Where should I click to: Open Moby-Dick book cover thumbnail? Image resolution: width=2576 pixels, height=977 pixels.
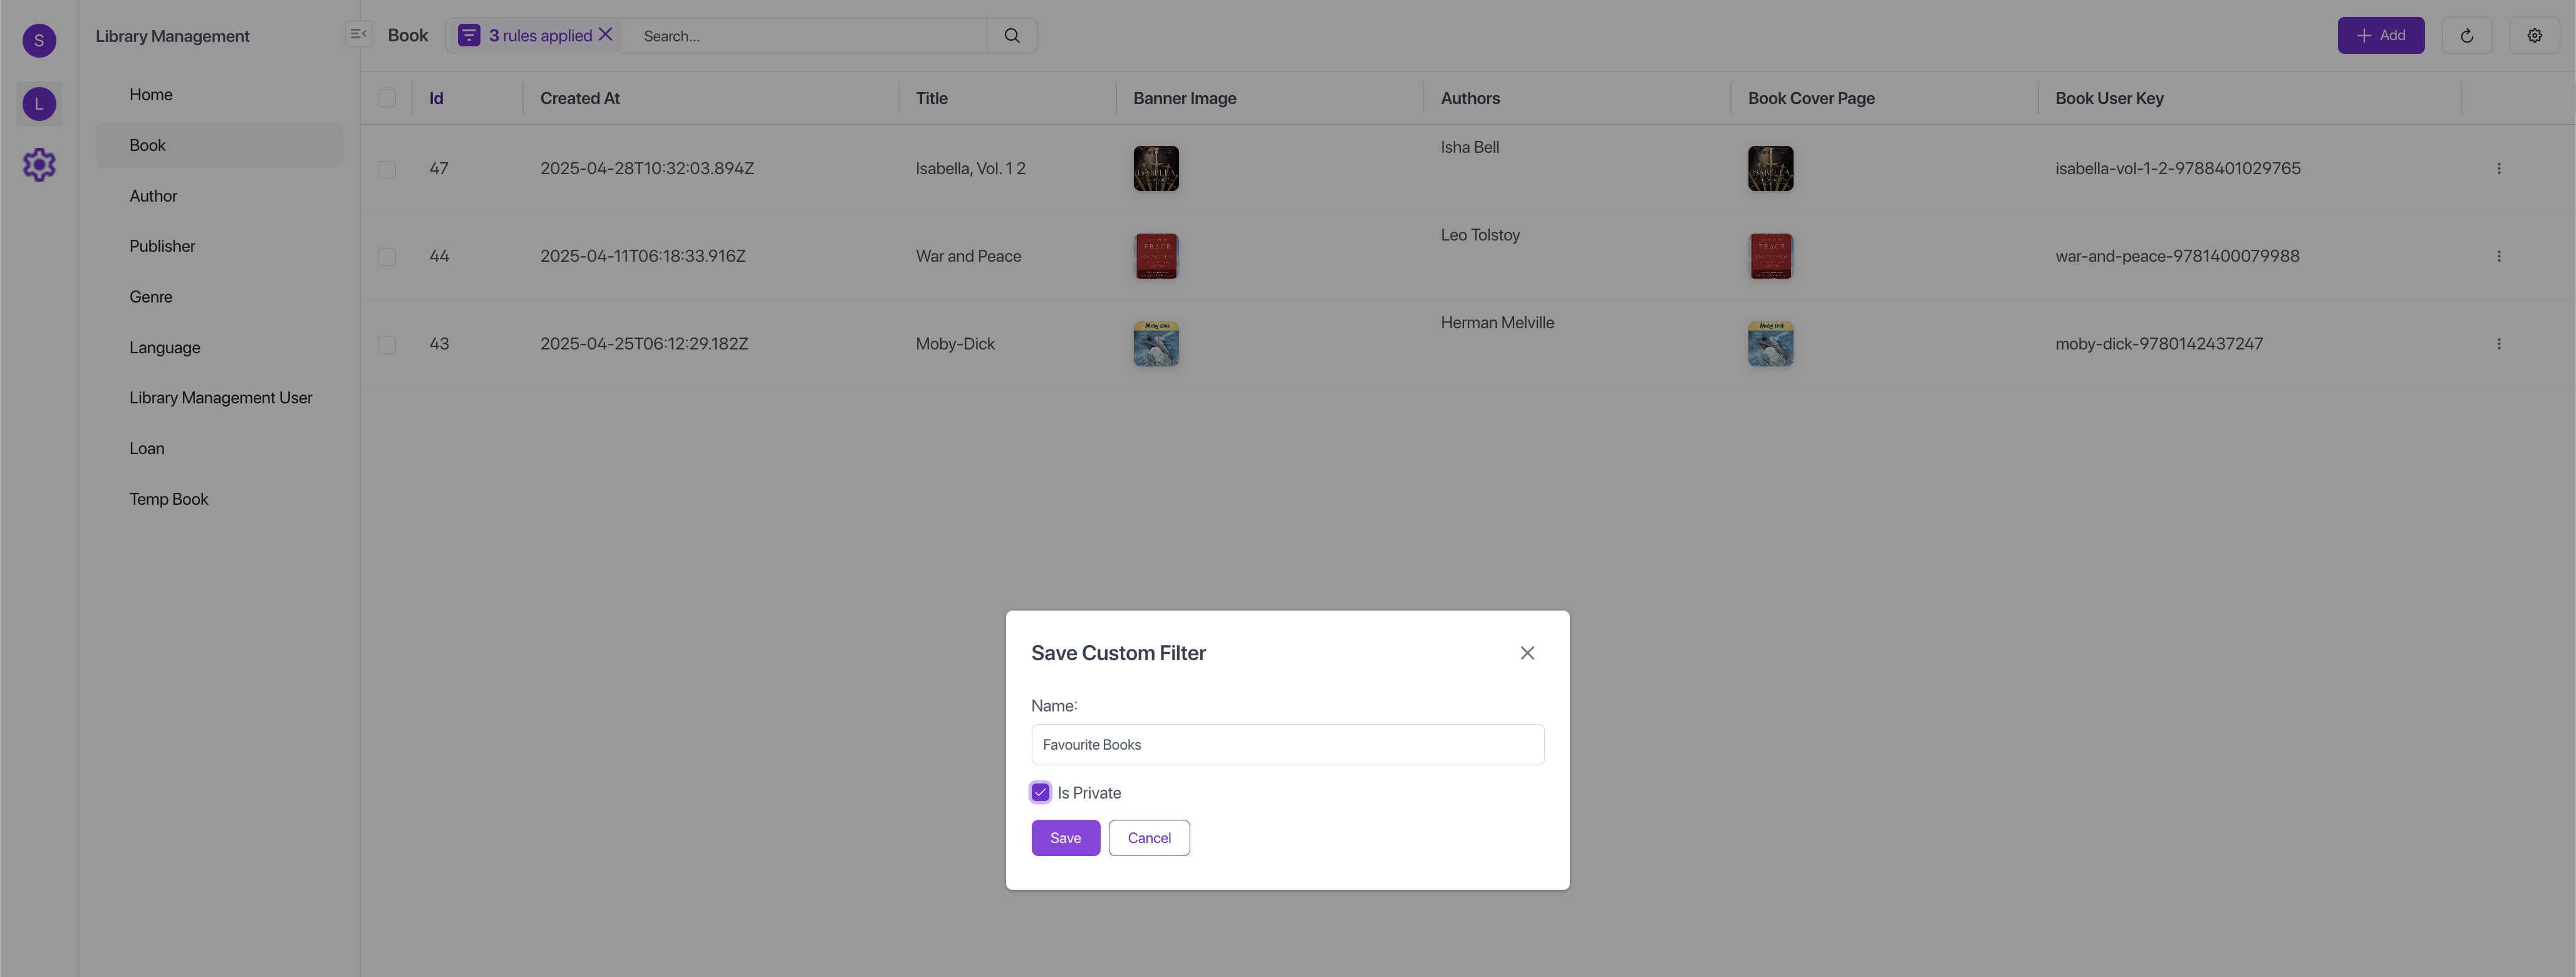point(1770,344)
